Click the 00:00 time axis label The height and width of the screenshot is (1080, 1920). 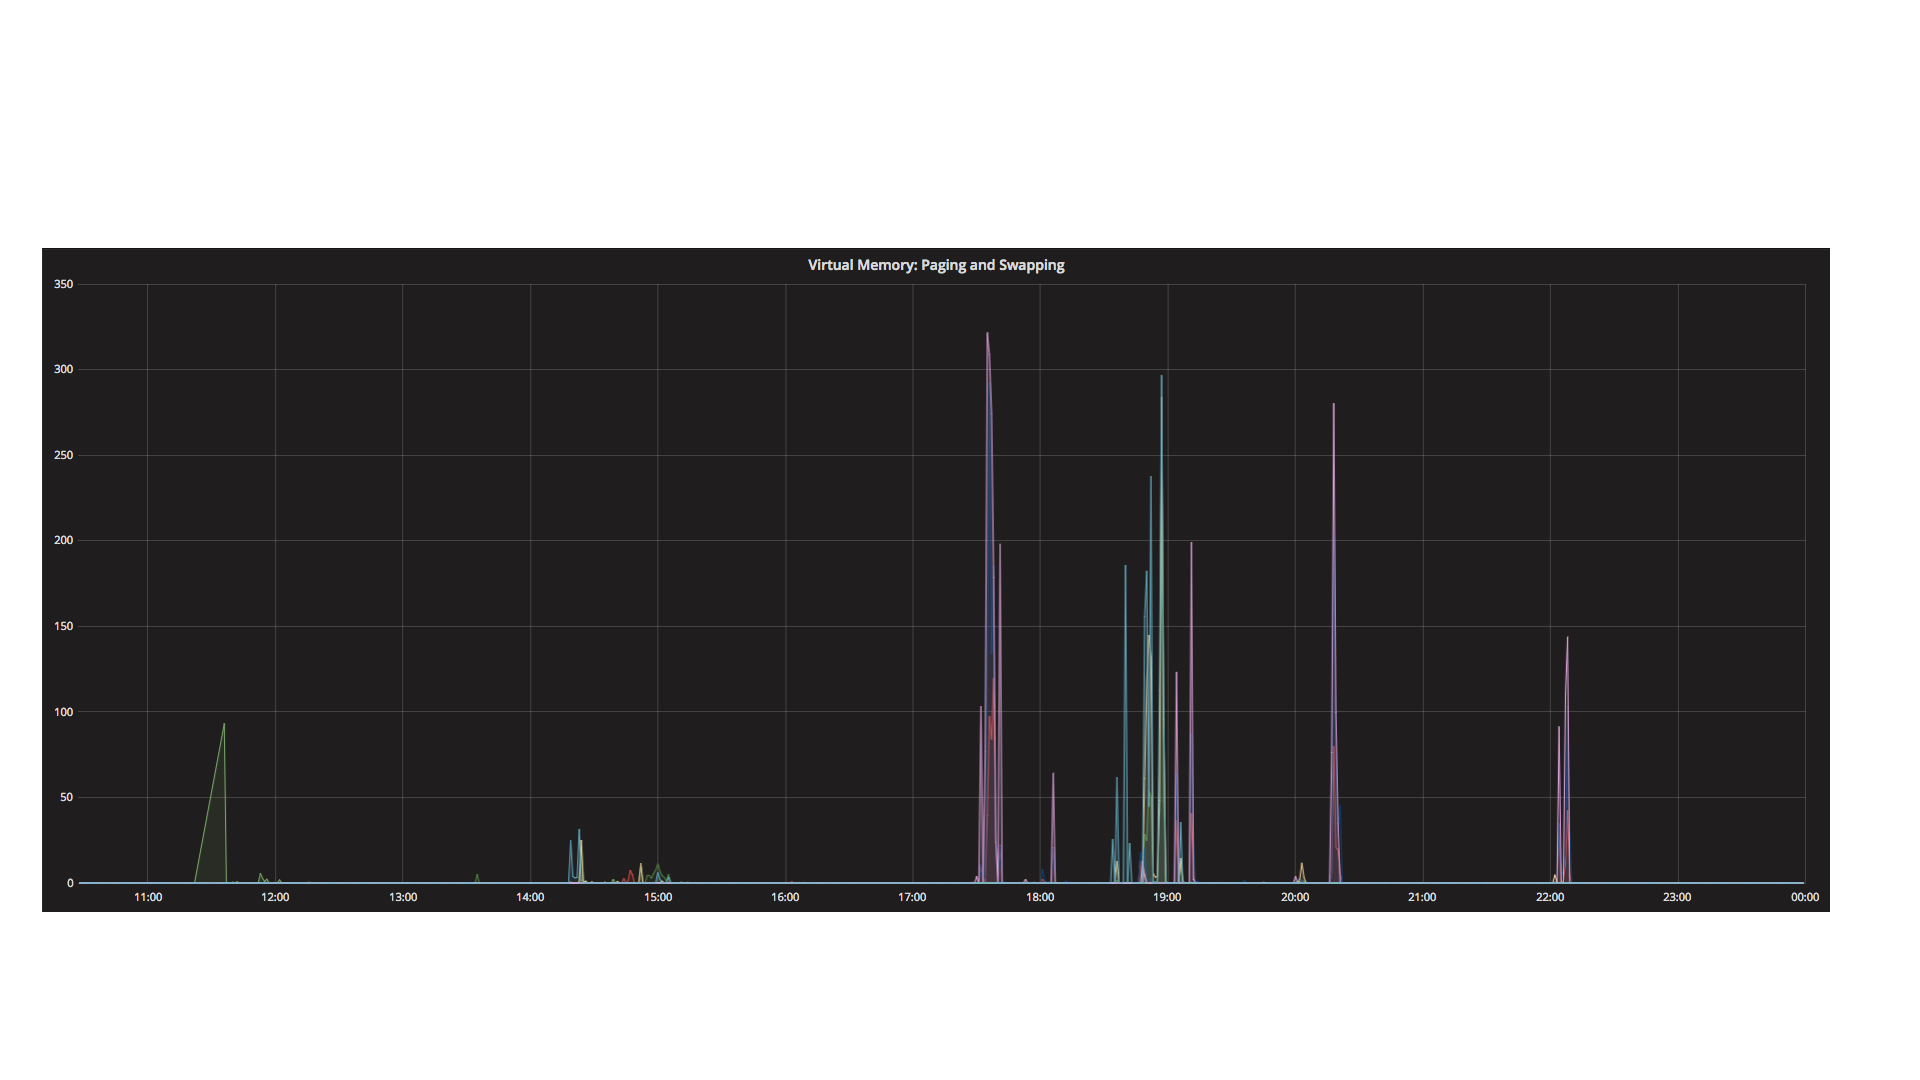1804,897
